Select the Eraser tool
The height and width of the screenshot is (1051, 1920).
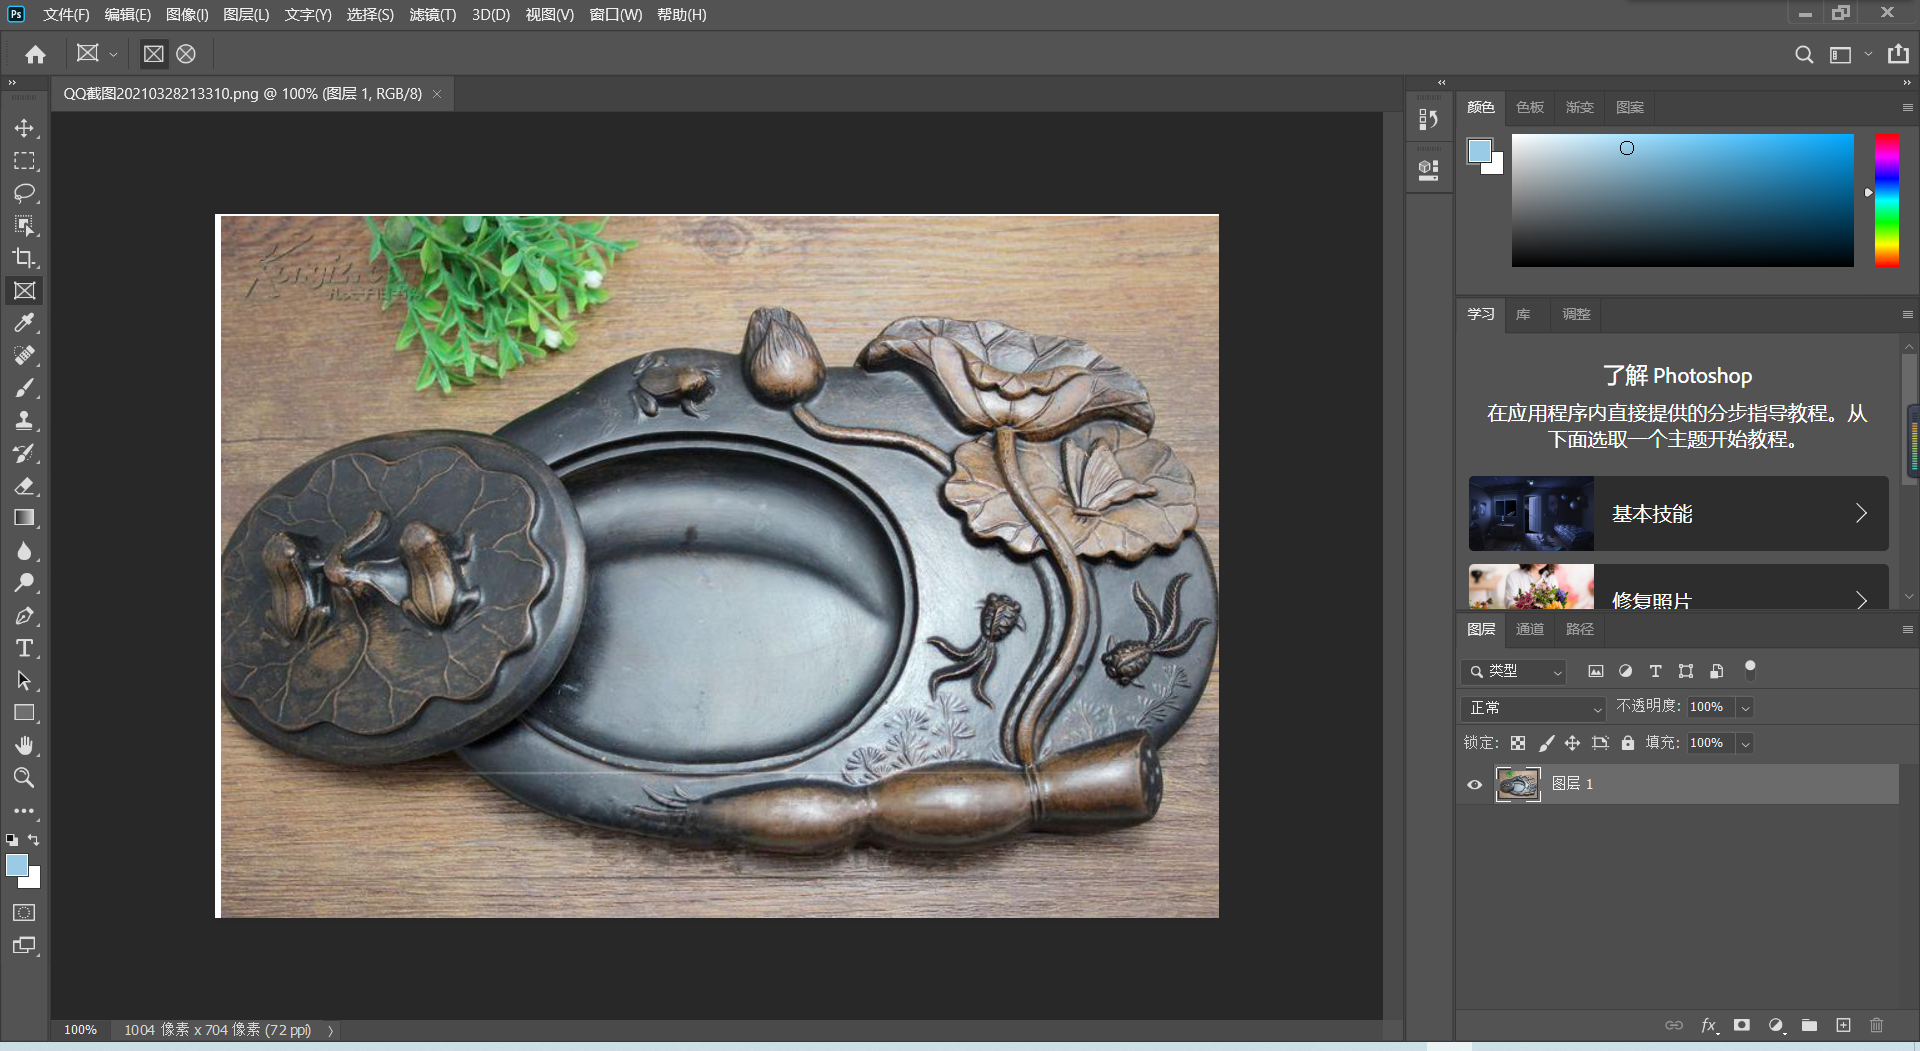coord(24,486)
